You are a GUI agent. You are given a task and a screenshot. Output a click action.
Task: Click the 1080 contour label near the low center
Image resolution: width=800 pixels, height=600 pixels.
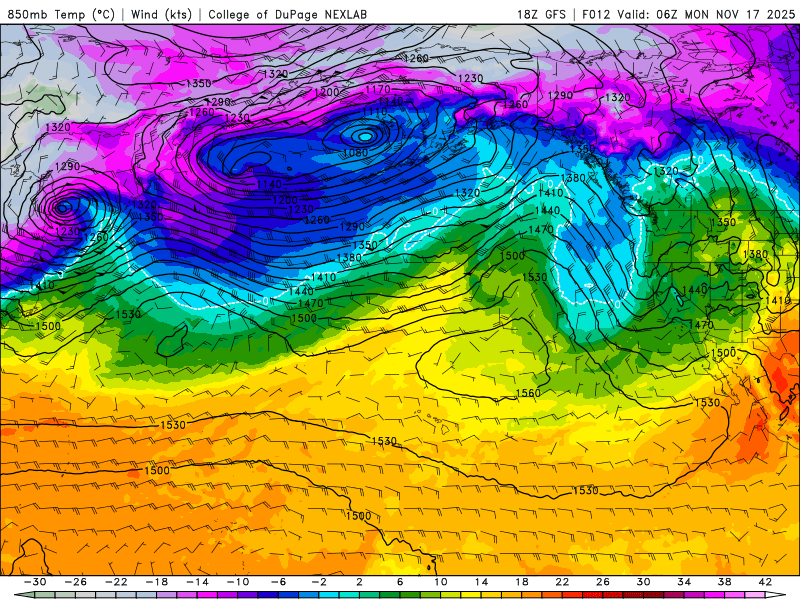tap(356, 153)
